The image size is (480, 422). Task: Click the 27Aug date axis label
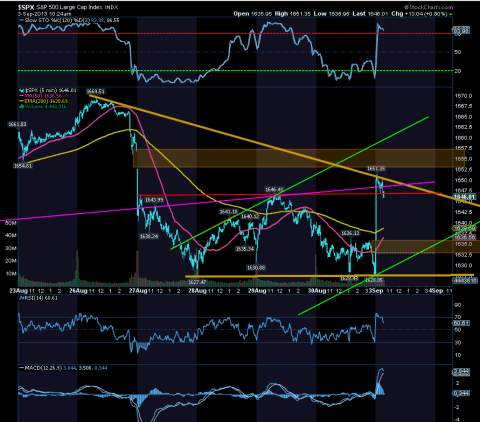138,291
